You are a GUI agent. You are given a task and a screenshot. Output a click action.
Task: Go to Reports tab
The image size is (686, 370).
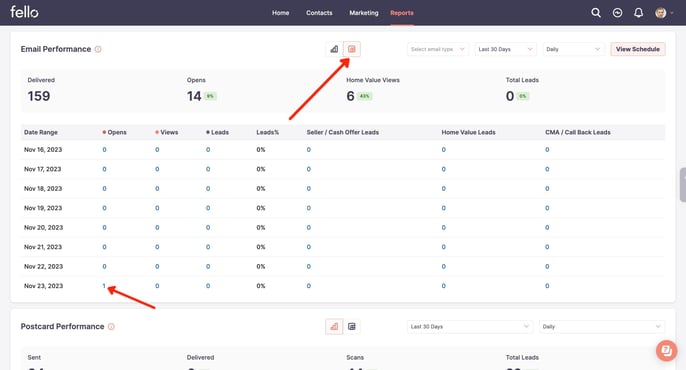click(402, 13)
